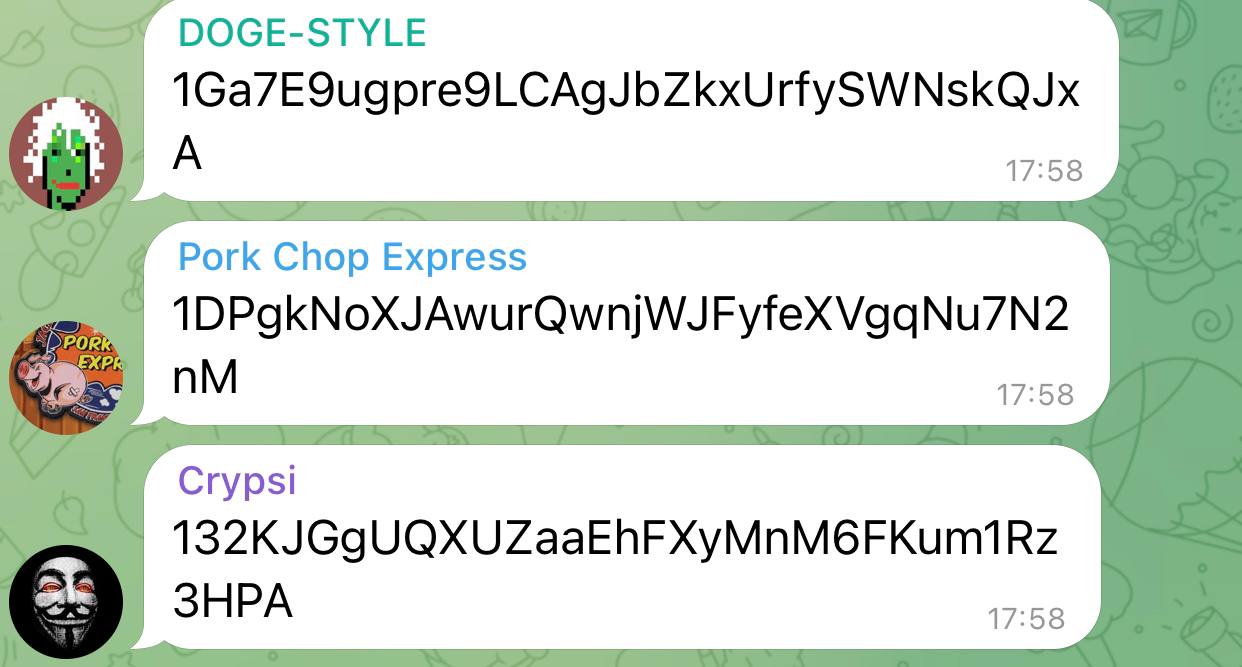The width and height of the screenshot is (1242, 667).
Task: Tap wrapped '3HPA' text in Crypsi message
Action: (x=233, y=603)
